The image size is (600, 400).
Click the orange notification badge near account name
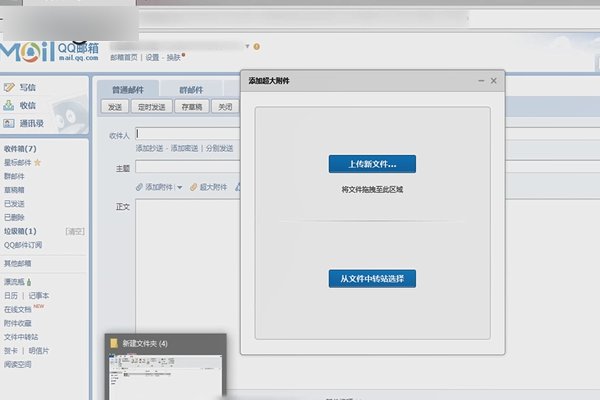coord(257,47)
